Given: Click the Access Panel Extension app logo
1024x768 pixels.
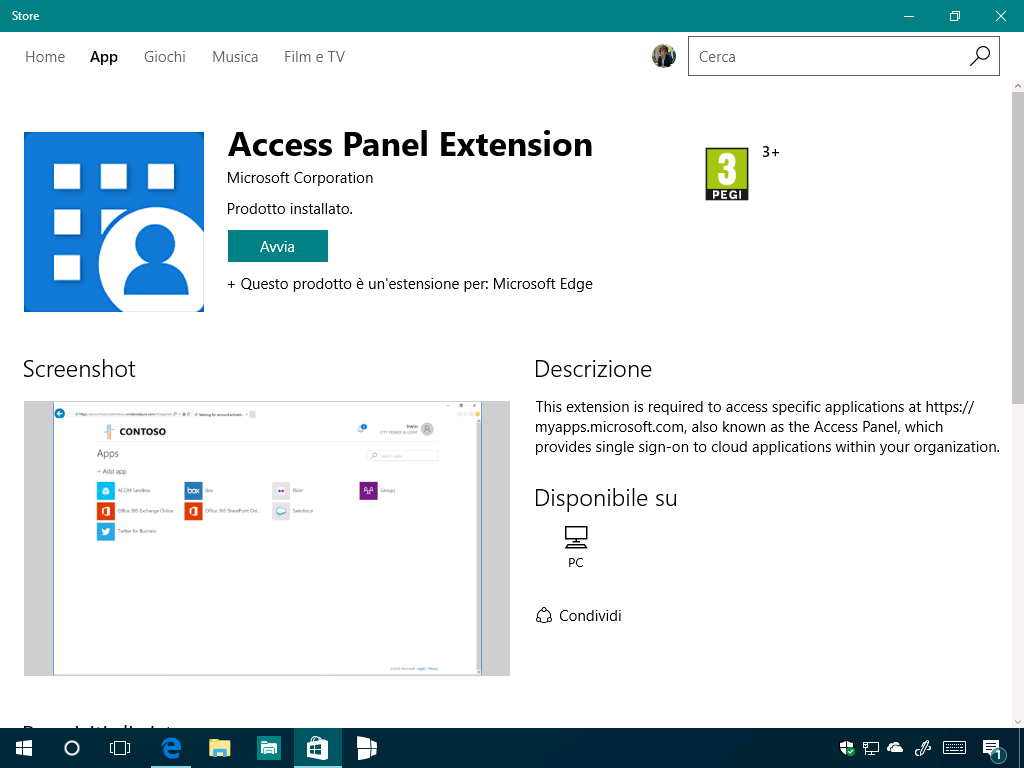Looking at the screenshot, I should click(x=114, y=222).
